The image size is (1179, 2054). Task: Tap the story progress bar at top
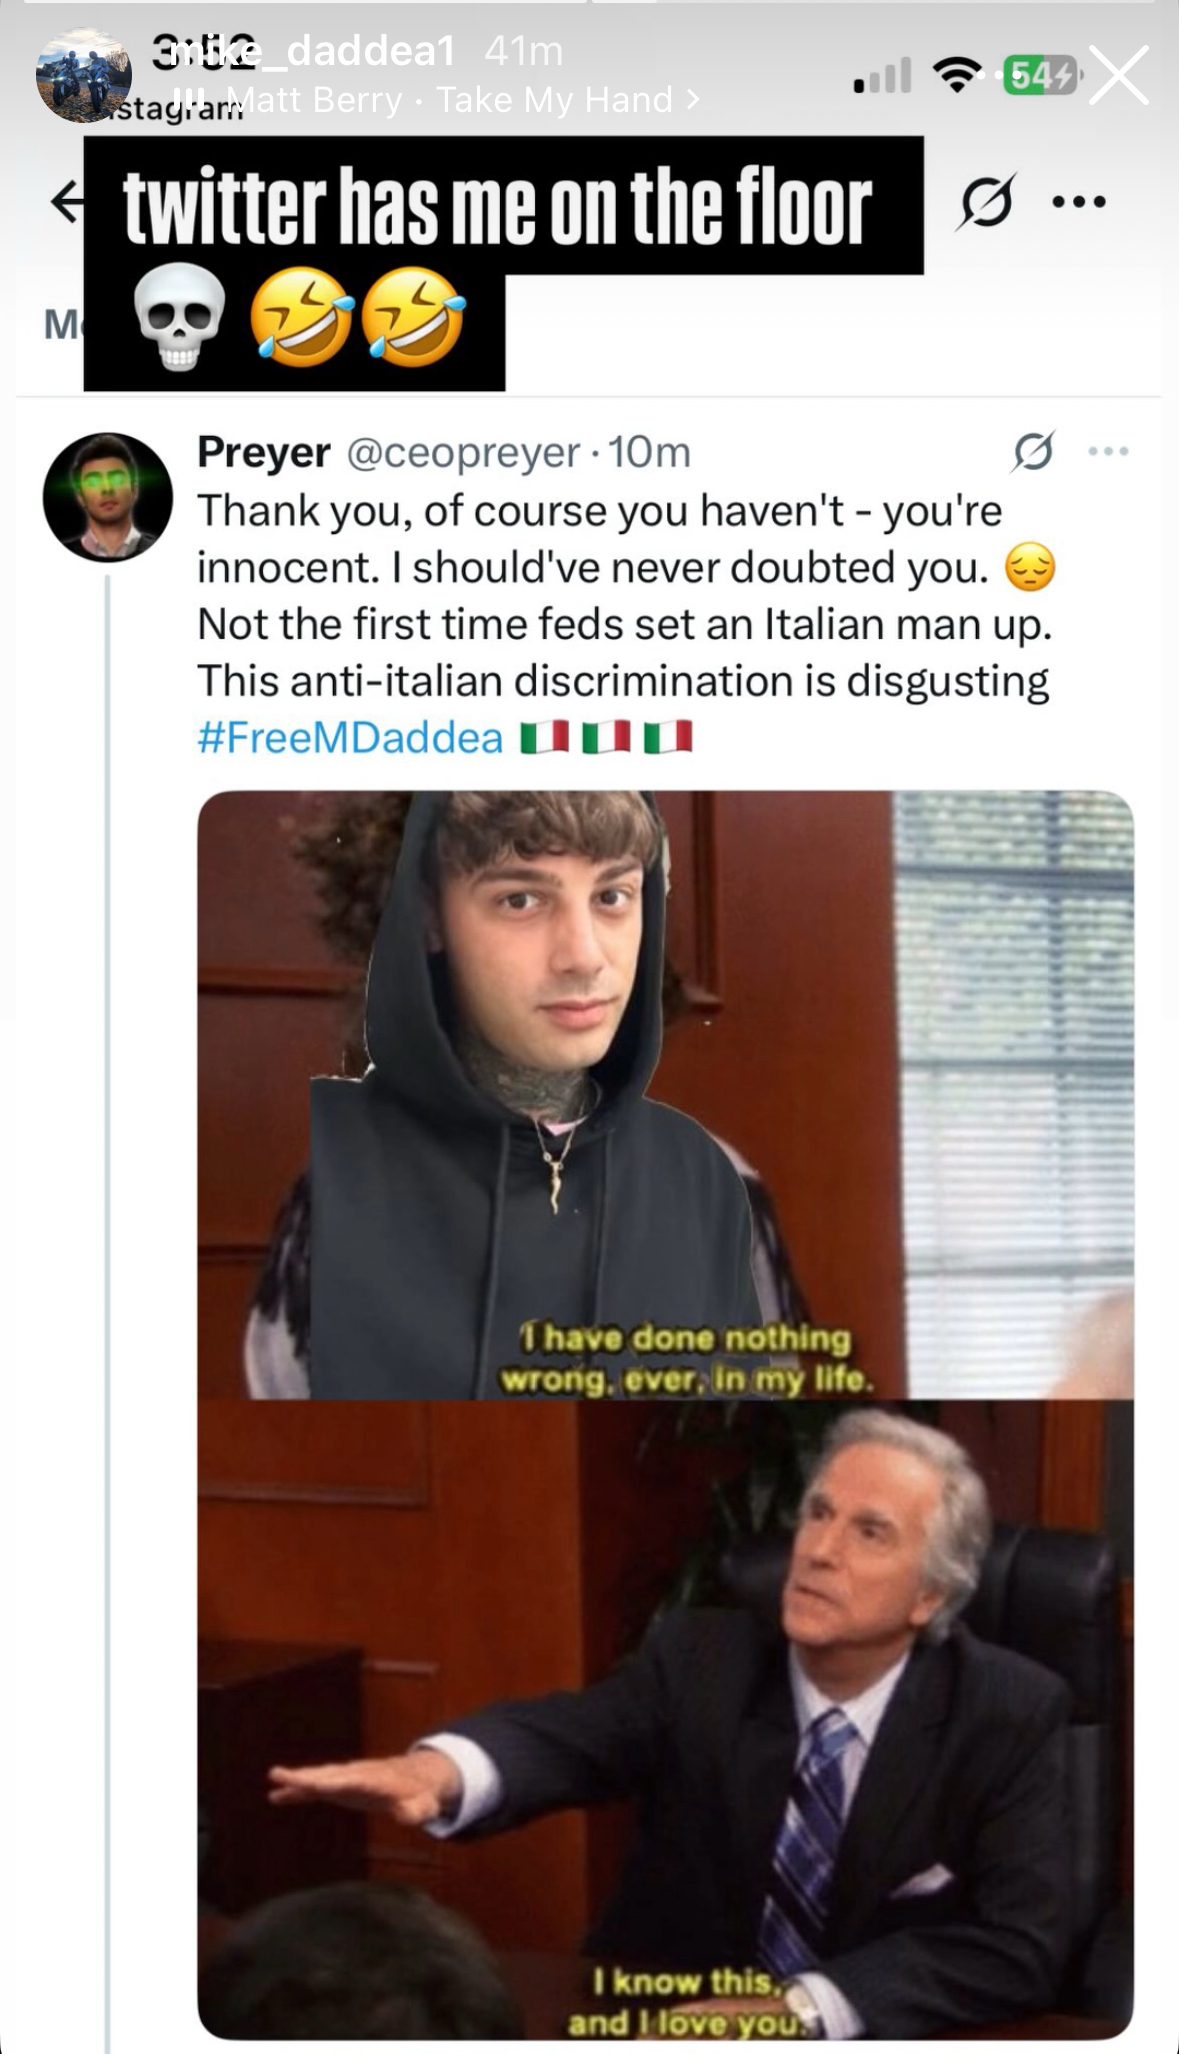tap(589, 2)
